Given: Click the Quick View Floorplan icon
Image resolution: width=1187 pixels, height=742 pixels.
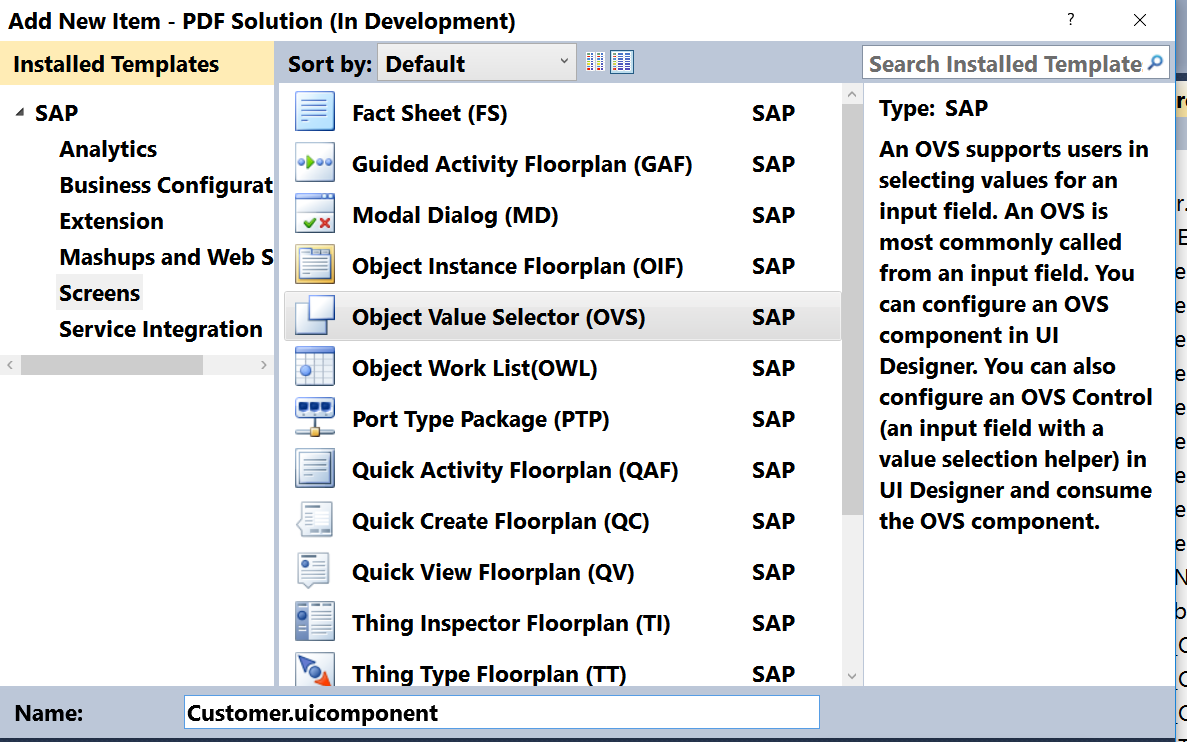Looking at the screenshot, I should [314, 571].
